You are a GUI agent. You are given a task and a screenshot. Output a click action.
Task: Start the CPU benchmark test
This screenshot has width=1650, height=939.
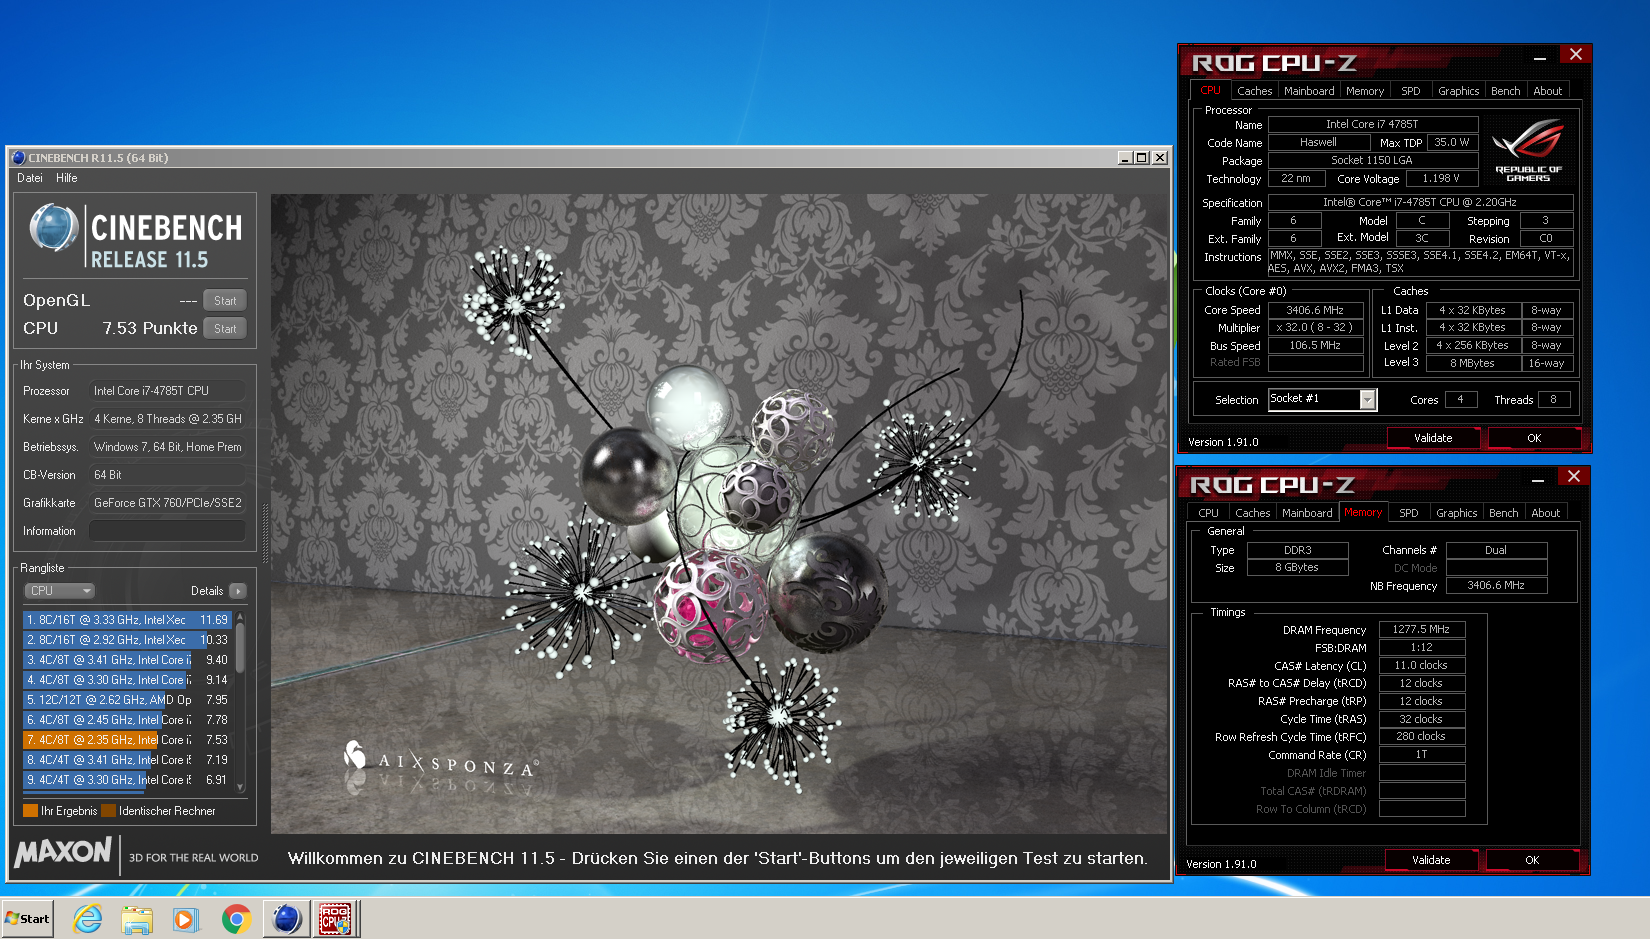coord(225,328)
